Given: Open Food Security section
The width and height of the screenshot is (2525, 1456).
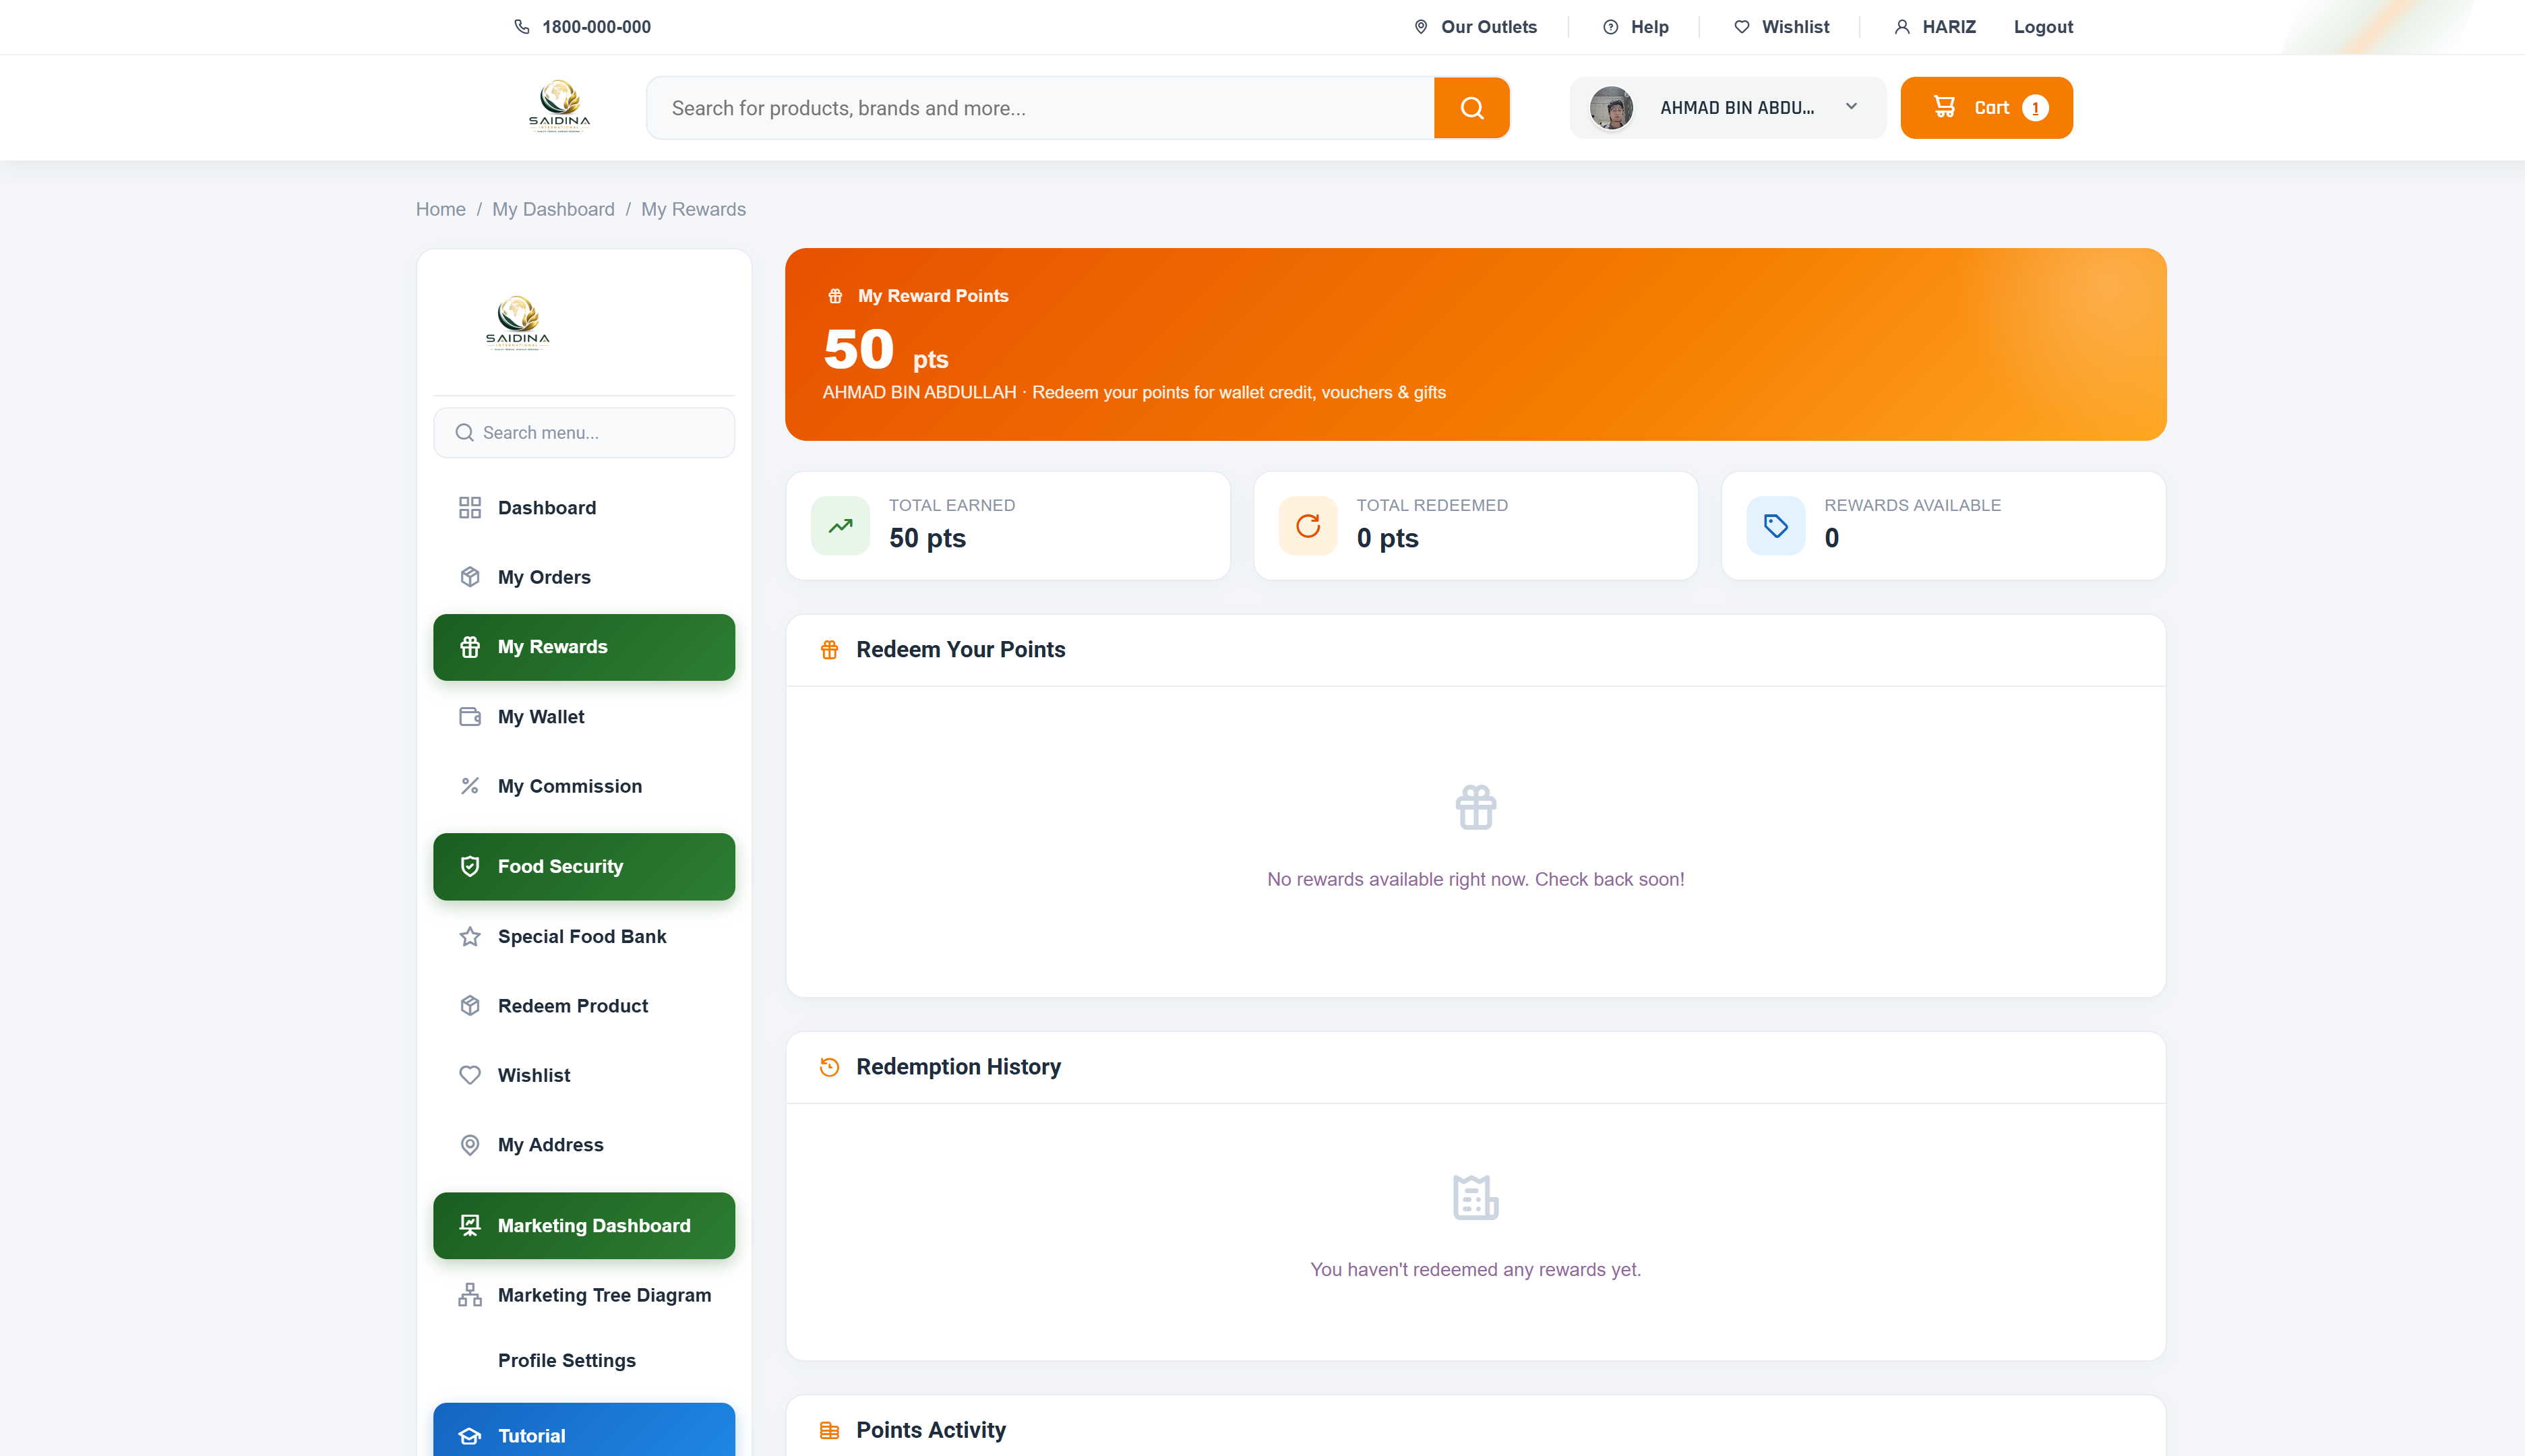Looking at the screenshot, I should [584, 866].
